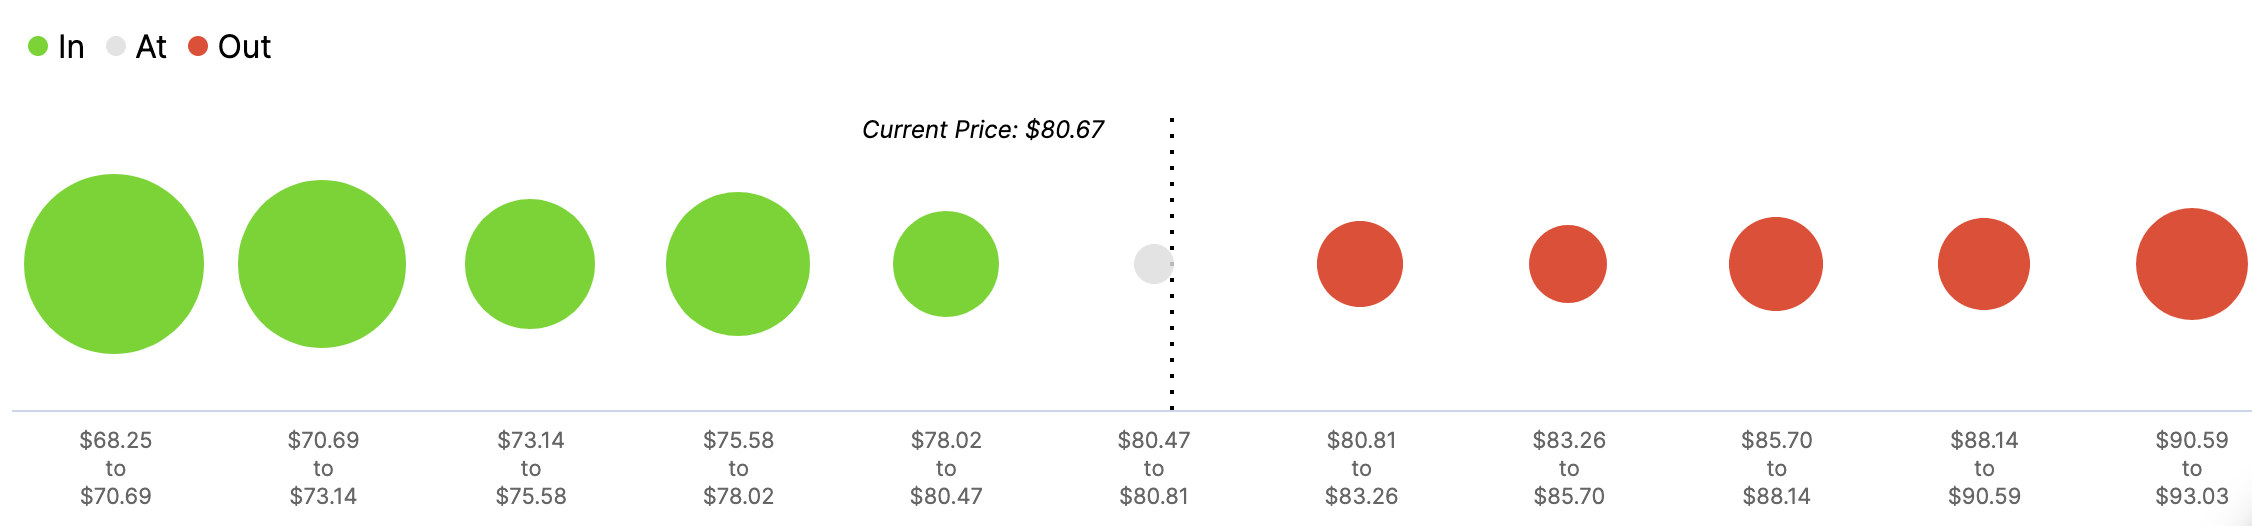Toggle the red Out legend item

coord(230,47)
